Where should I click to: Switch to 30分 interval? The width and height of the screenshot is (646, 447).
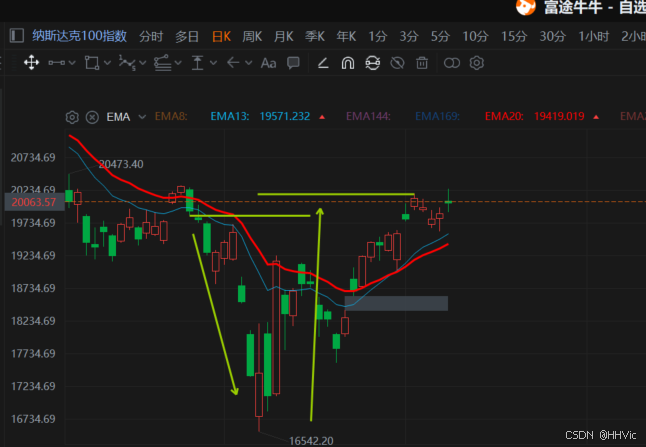pos(552,37)
